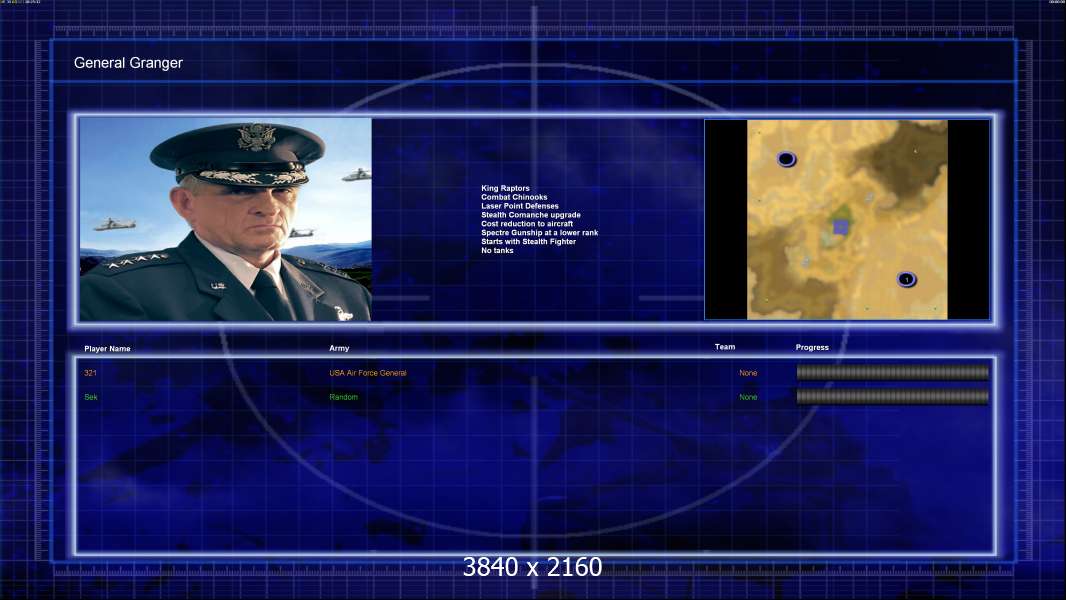Click the General Granger title text
Viewport: 1066px width, 600px height.
[128, 63]
